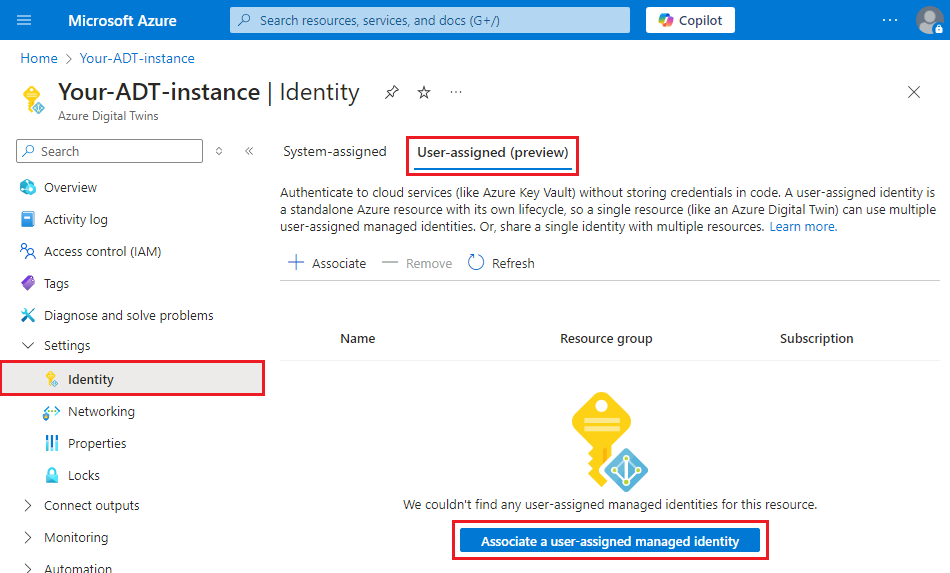Sort by Resource group column header
Viewport: 950px width, 573px height.
coord(606,339)
